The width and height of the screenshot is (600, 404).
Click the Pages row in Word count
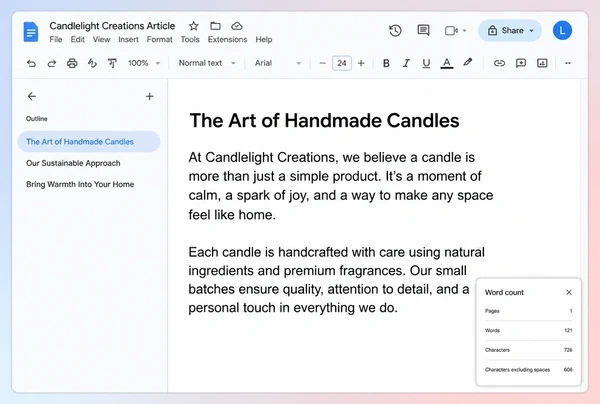[528, 311]
